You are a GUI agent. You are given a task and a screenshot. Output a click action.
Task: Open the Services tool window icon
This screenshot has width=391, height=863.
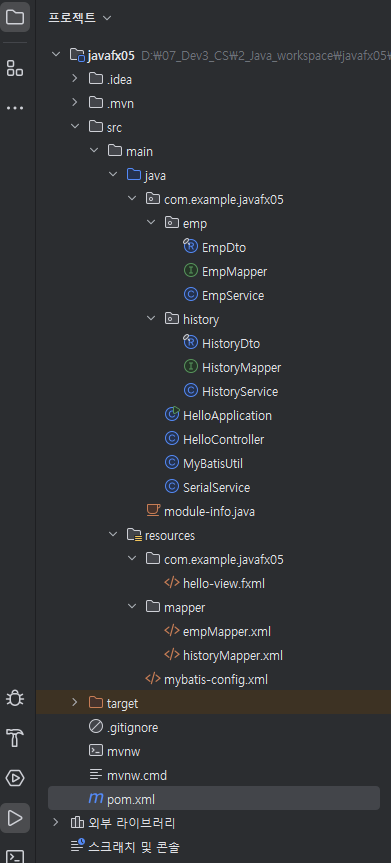(15, 778)
